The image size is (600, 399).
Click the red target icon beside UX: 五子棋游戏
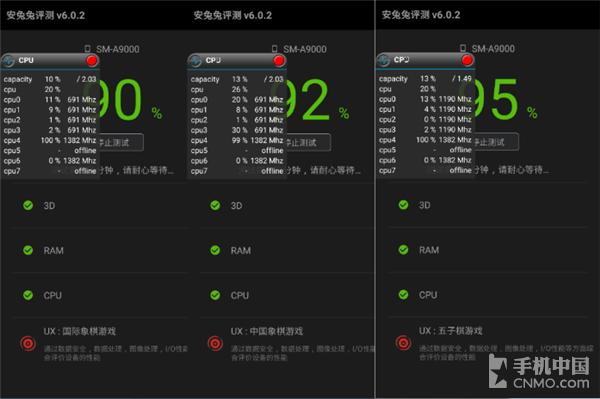403,342
